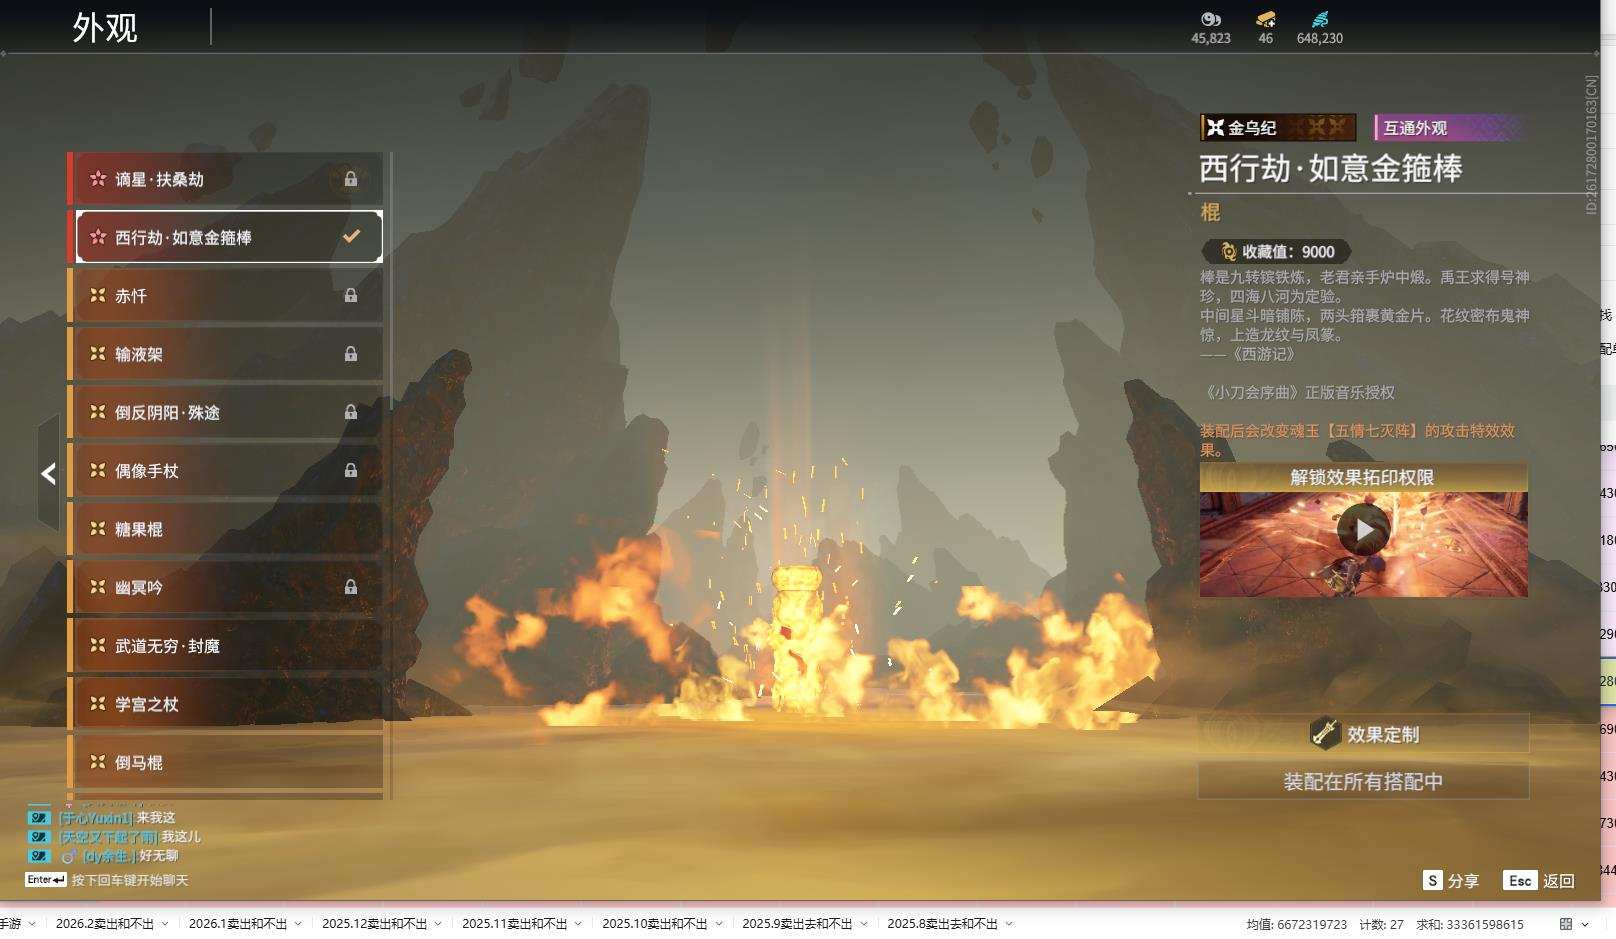Click the 分享 share button
This screenshot has width=1616, height=939.
click(x=1451, y=881)
